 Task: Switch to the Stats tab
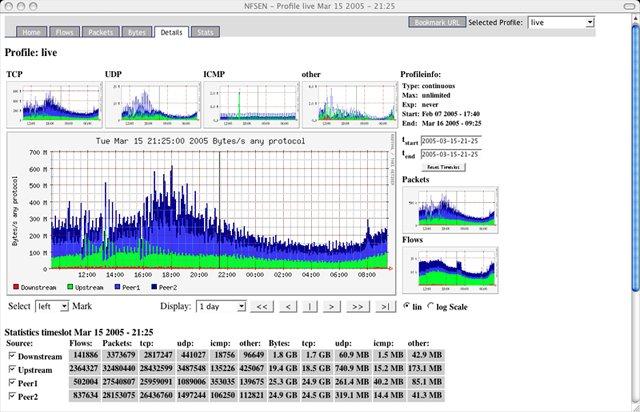204,33
